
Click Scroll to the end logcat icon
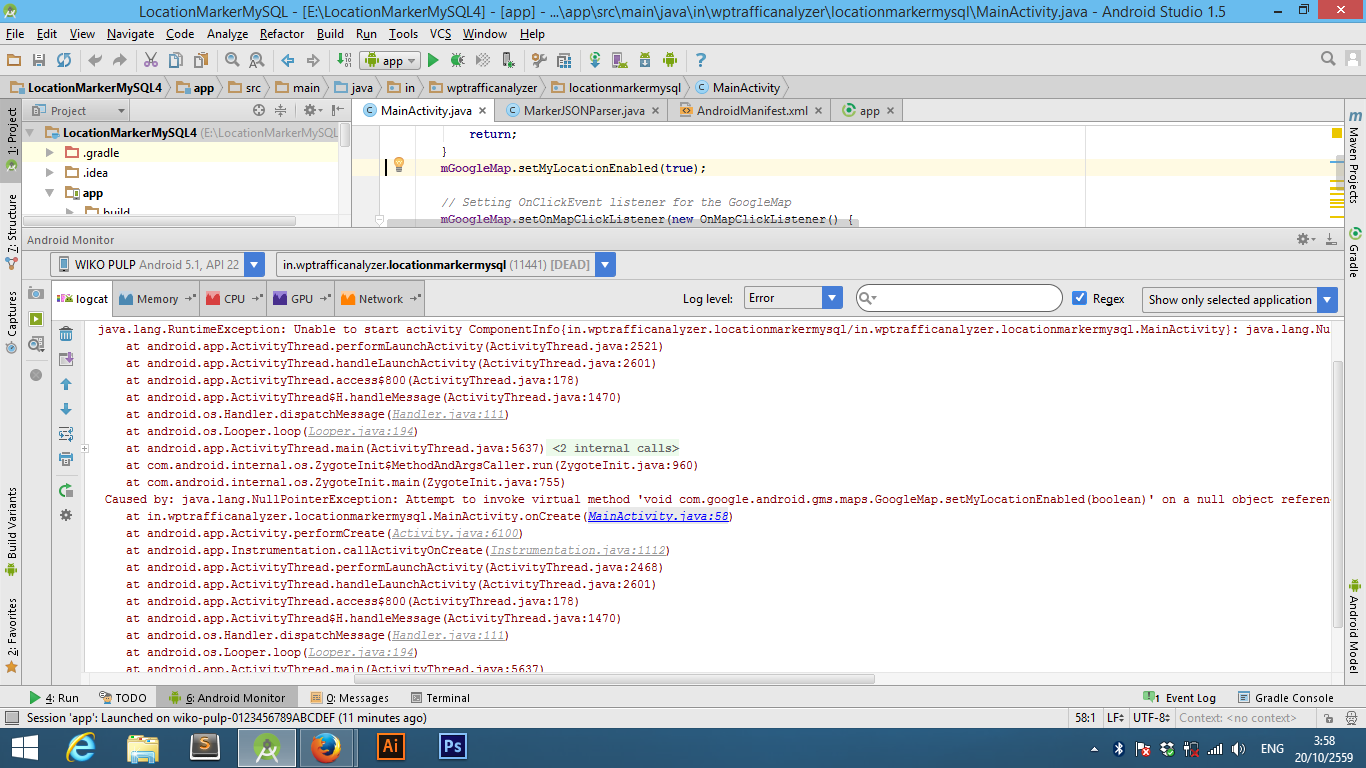click(x=66, y=358)
